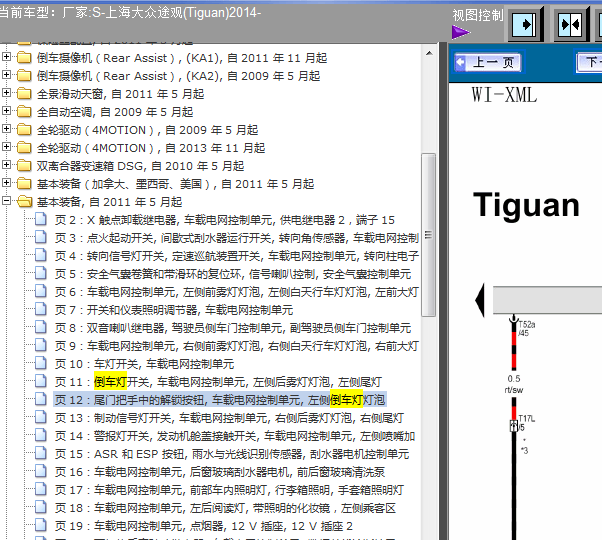Expand the 倒车摄像机 (KA2) 2009 folder
The width and height of the screenshot is (602, 540).
coord(6,74)
